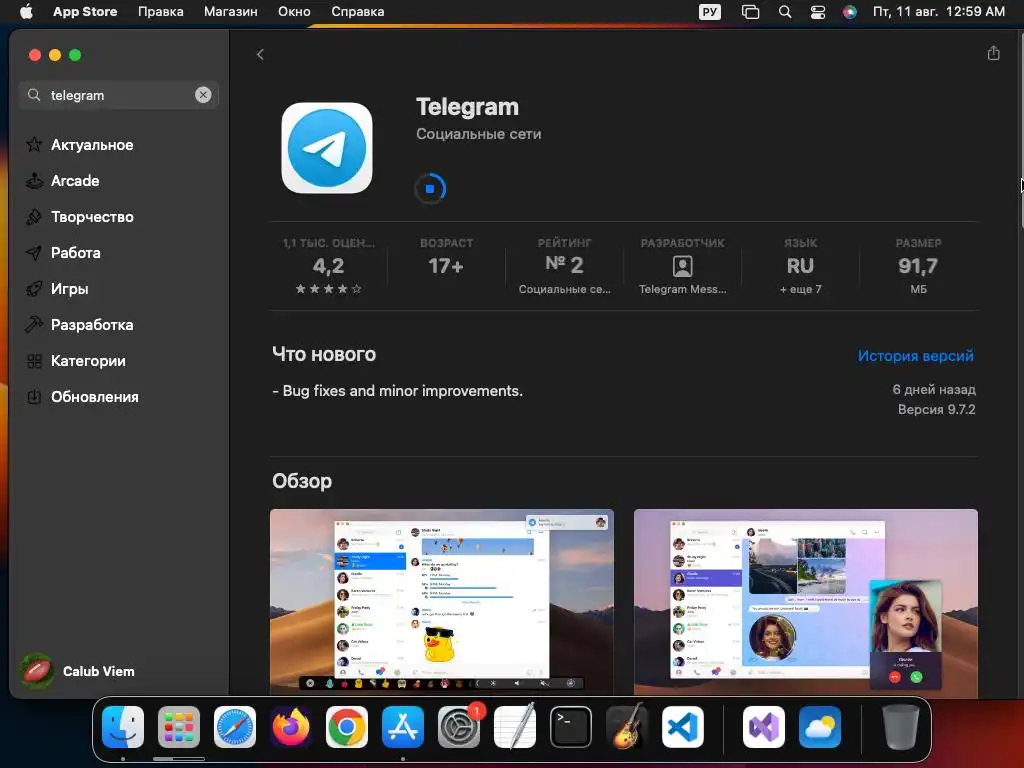
Task: Open the first Telegram preview screenshot
Action: point(441,602)
